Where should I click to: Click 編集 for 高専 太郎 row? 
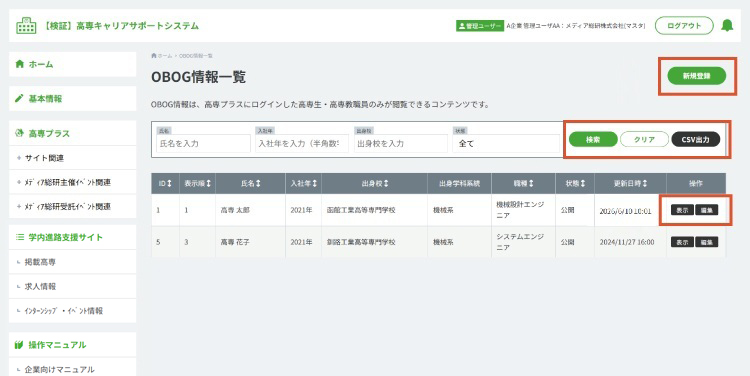click(x=706, y=210)
